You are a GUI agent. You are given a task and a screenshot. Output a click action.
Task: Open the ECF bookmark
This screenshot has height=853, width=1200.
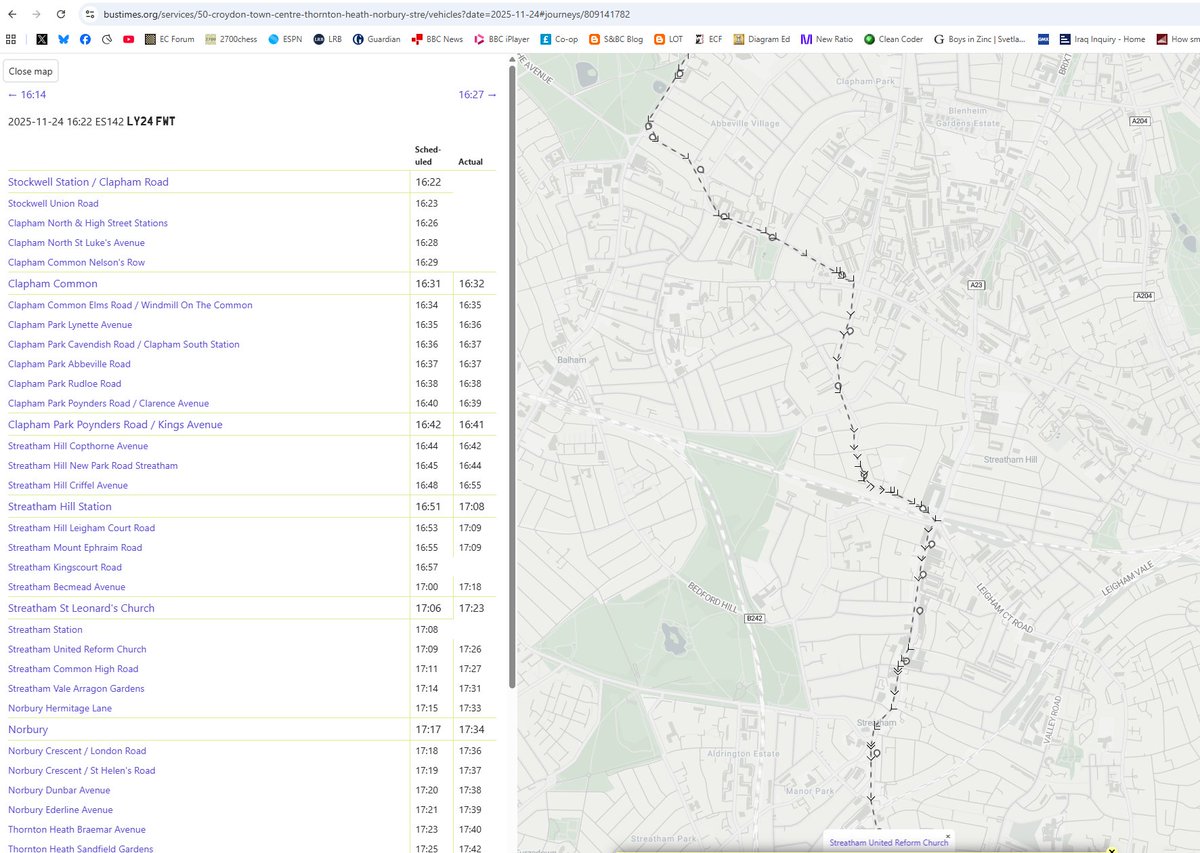coord(709,39)
